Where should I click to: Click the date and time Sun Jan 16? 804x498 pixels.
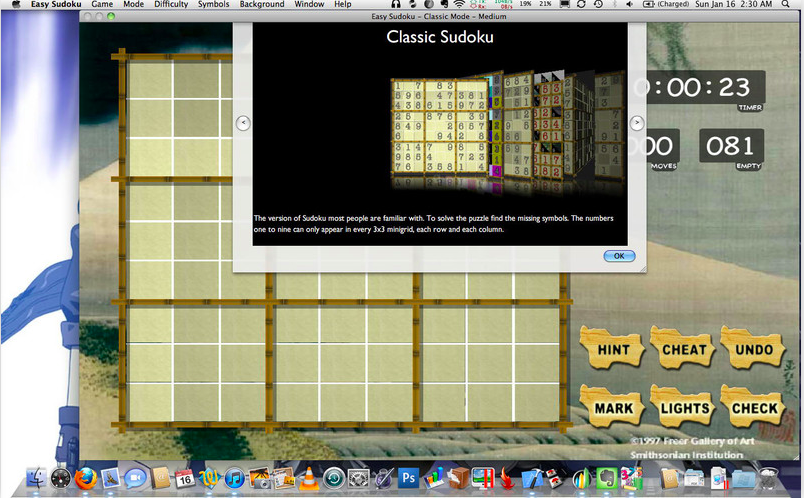pos(733,4)
